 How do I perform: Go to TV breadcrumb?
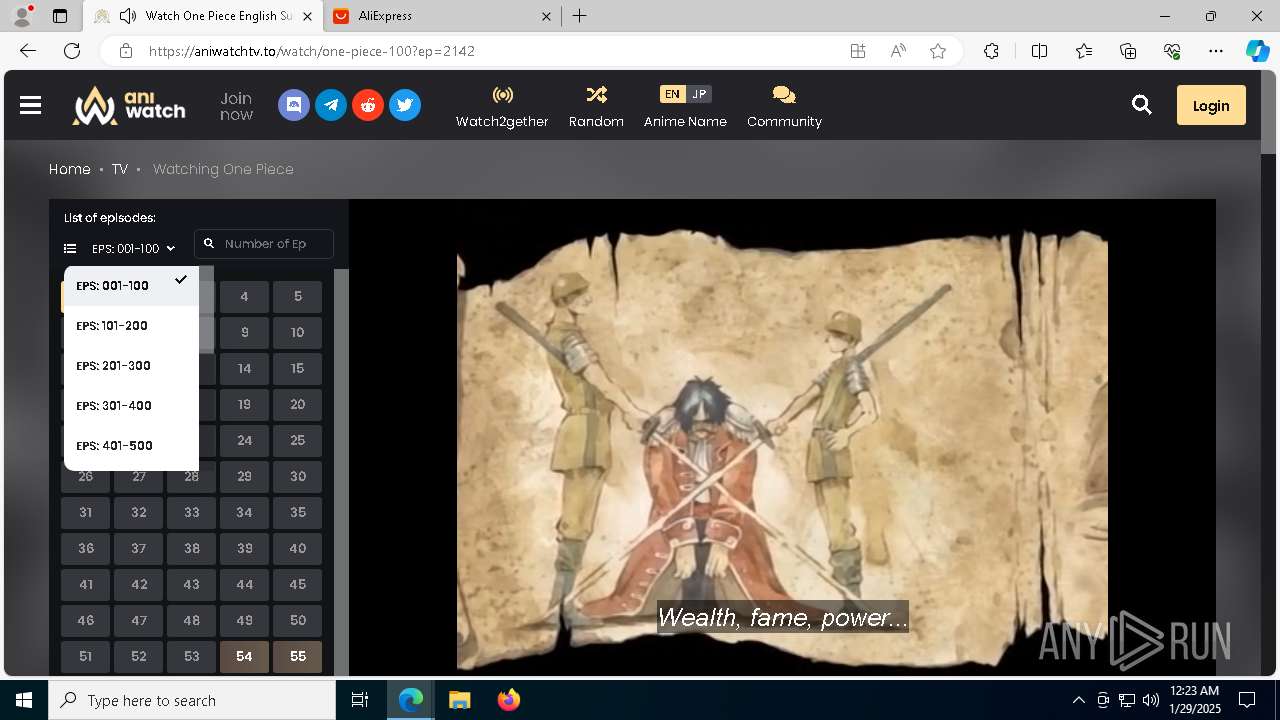[120, 169]
